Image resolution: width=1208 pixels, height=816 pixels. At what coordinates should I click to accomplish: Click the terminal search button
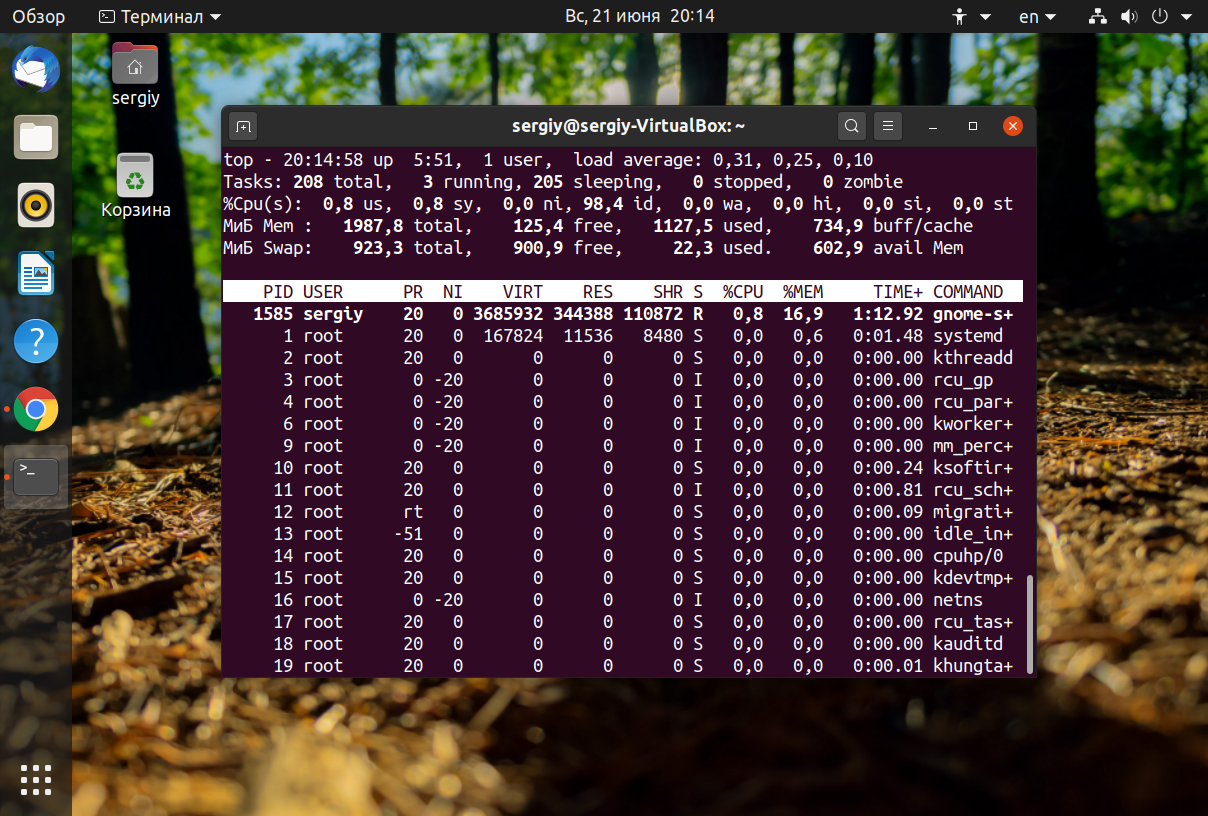point(851,126)
